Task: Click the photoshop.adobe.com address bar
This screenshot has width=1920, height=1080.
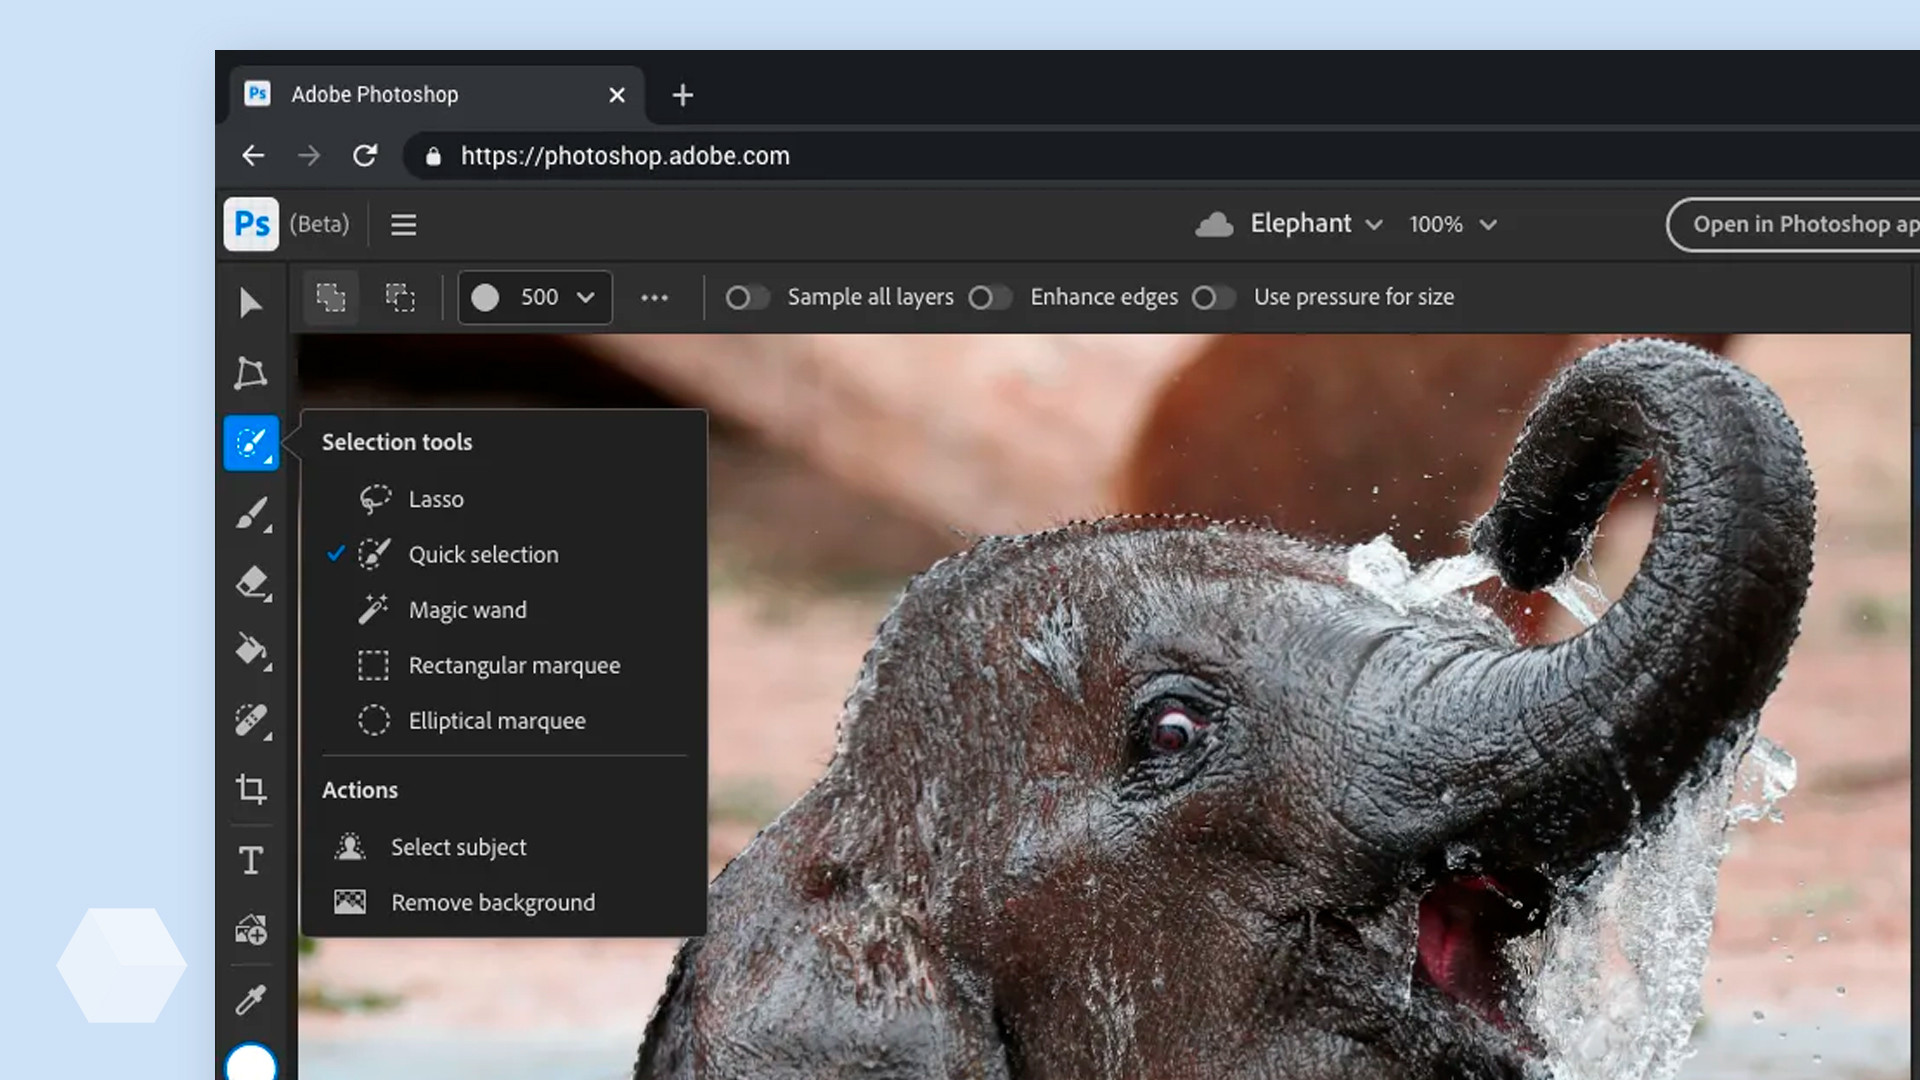Action: click(x=1160, y=156)
